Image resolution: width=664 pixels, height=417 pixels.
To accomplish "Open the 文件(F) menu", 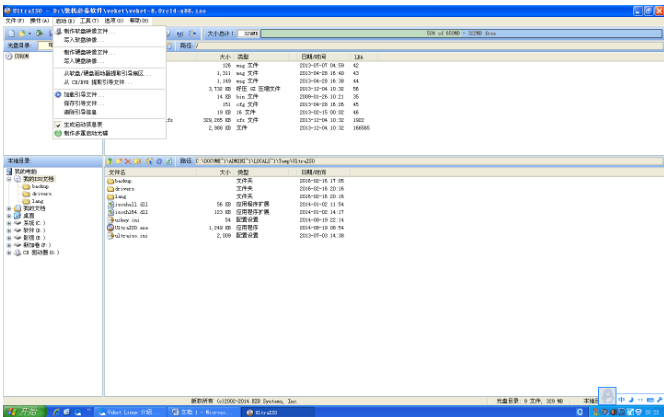I will pyautogui.click(x=14, y=20).
